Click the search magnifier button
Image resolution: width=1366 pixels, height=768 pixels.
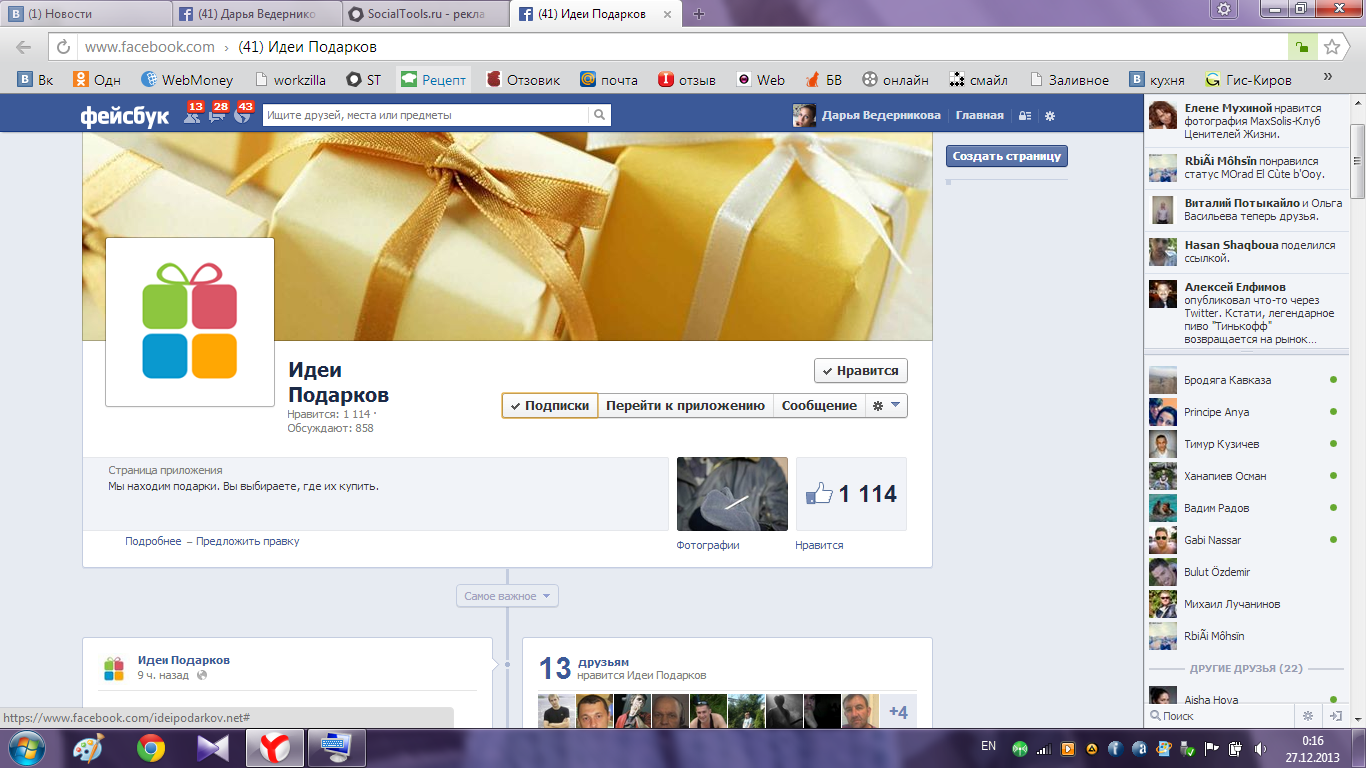point(599,115)
